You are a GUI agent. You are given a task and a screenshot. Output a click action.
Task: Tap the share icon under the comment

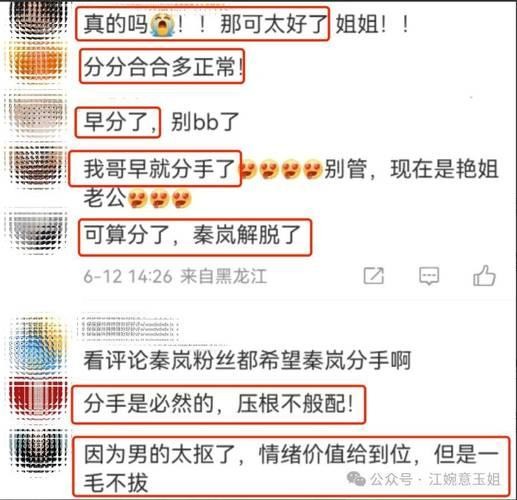tap(374, 276)
